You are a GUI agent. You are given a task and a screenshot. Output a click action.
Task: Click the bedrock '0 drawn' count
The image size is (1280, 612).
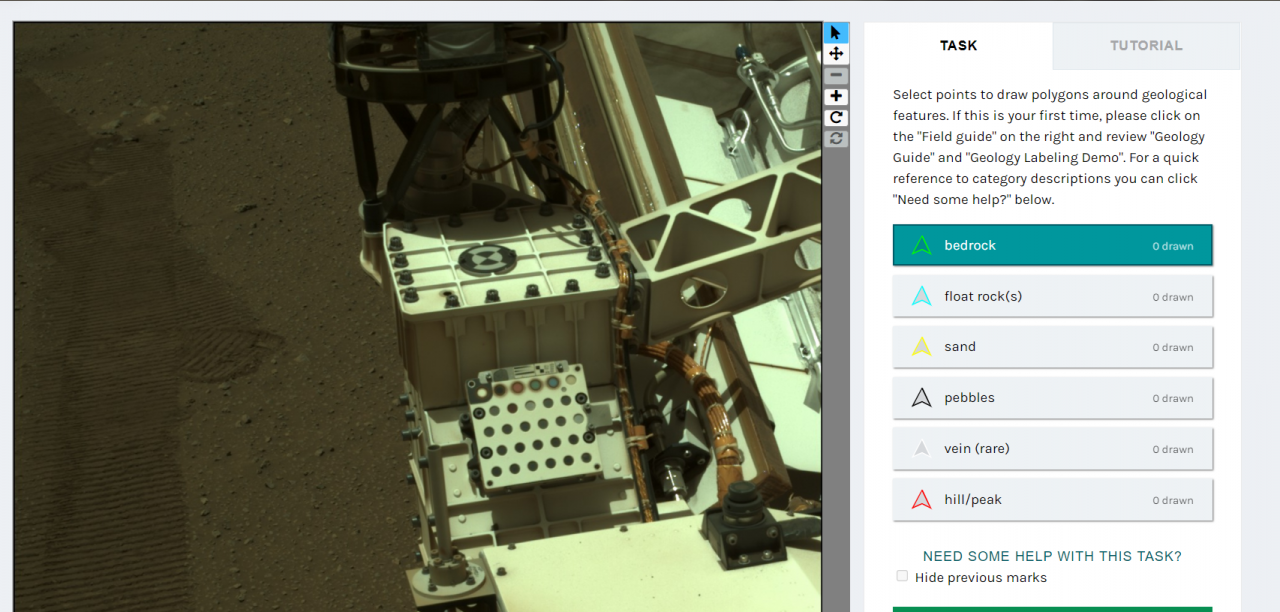pos(1172,246)
